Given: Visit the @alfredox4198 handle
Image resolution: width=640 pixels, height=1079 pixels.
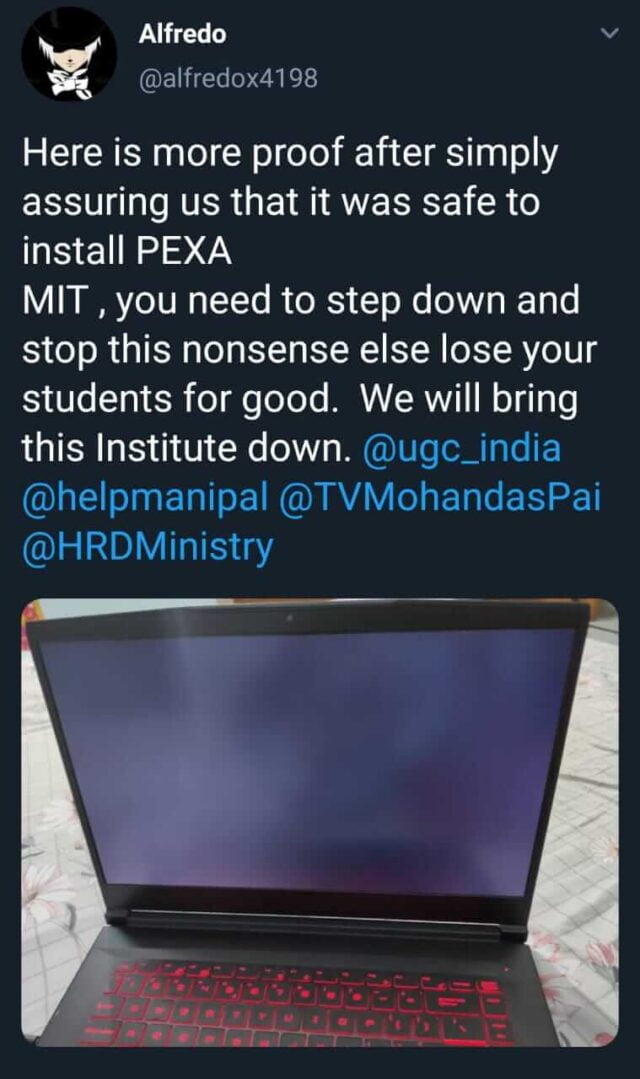Looking at the screenshot, I should (228, 78).
